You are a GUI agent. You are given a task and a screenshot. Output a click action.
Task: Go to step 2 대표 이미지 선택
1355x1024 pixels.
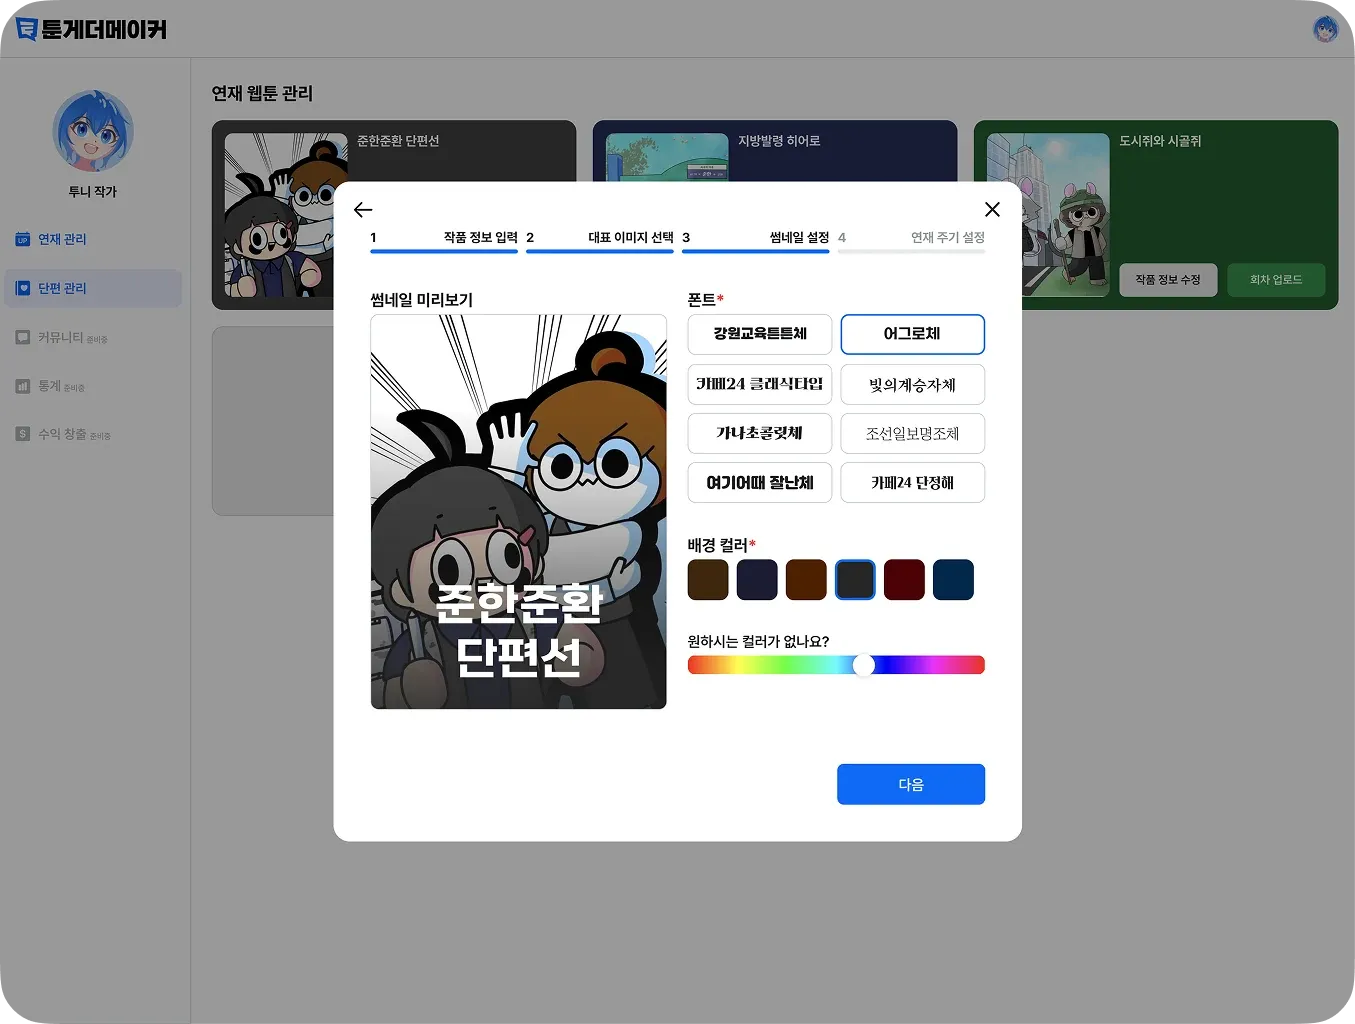[x=600, y=240]
